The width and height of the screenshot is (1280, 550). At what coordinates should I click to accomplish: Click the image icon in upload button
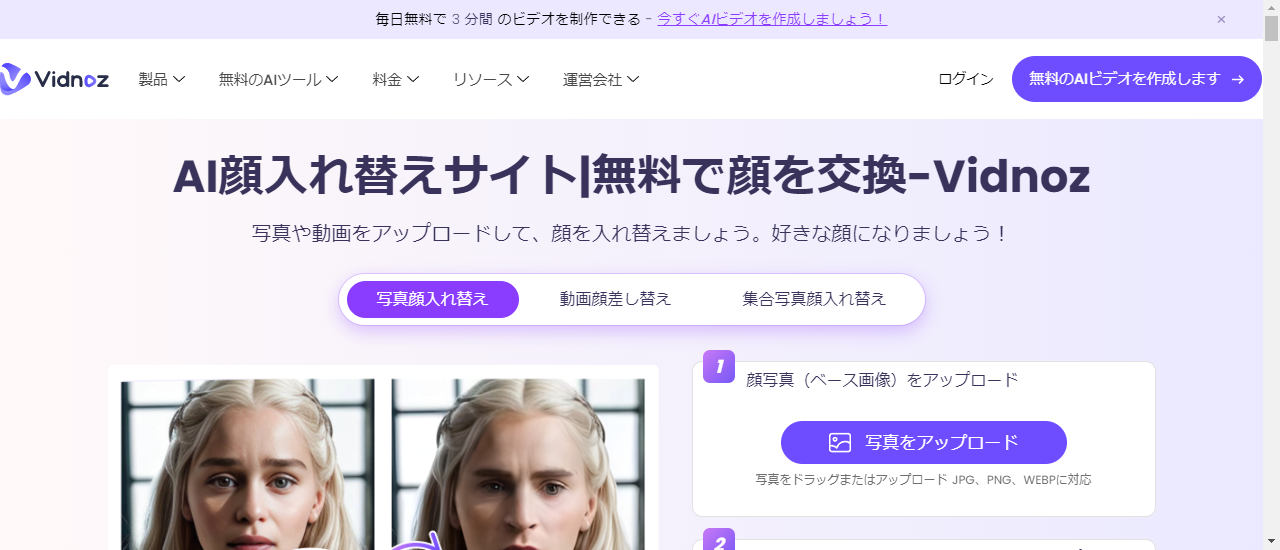pos(840,442)
